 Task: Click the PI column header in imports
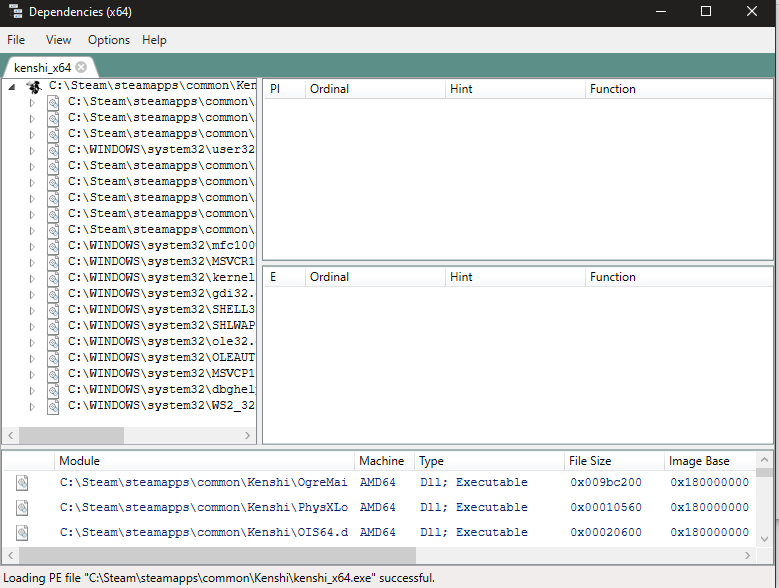pyautogui.click(x=285, y=89)
